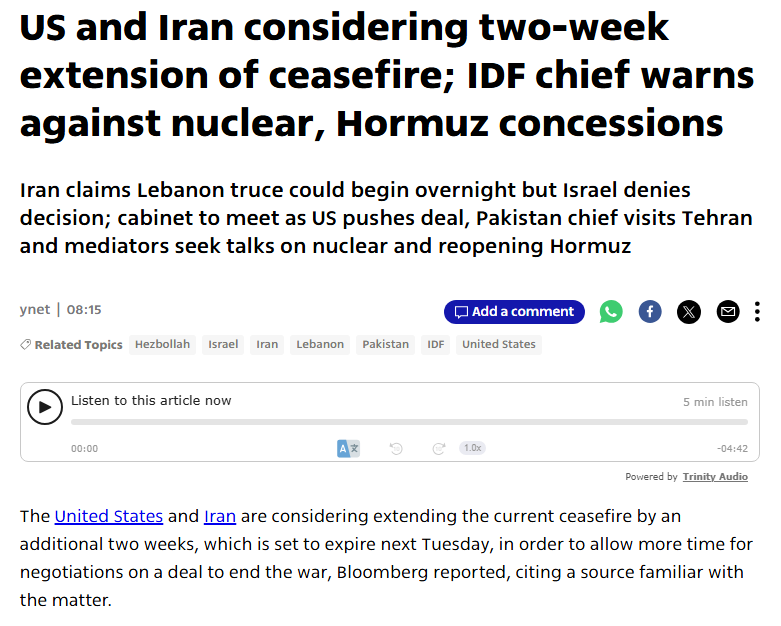Screen dimensions: 781x626
Task: Change the 1.0x playback speed
Action: pos(472,449)
